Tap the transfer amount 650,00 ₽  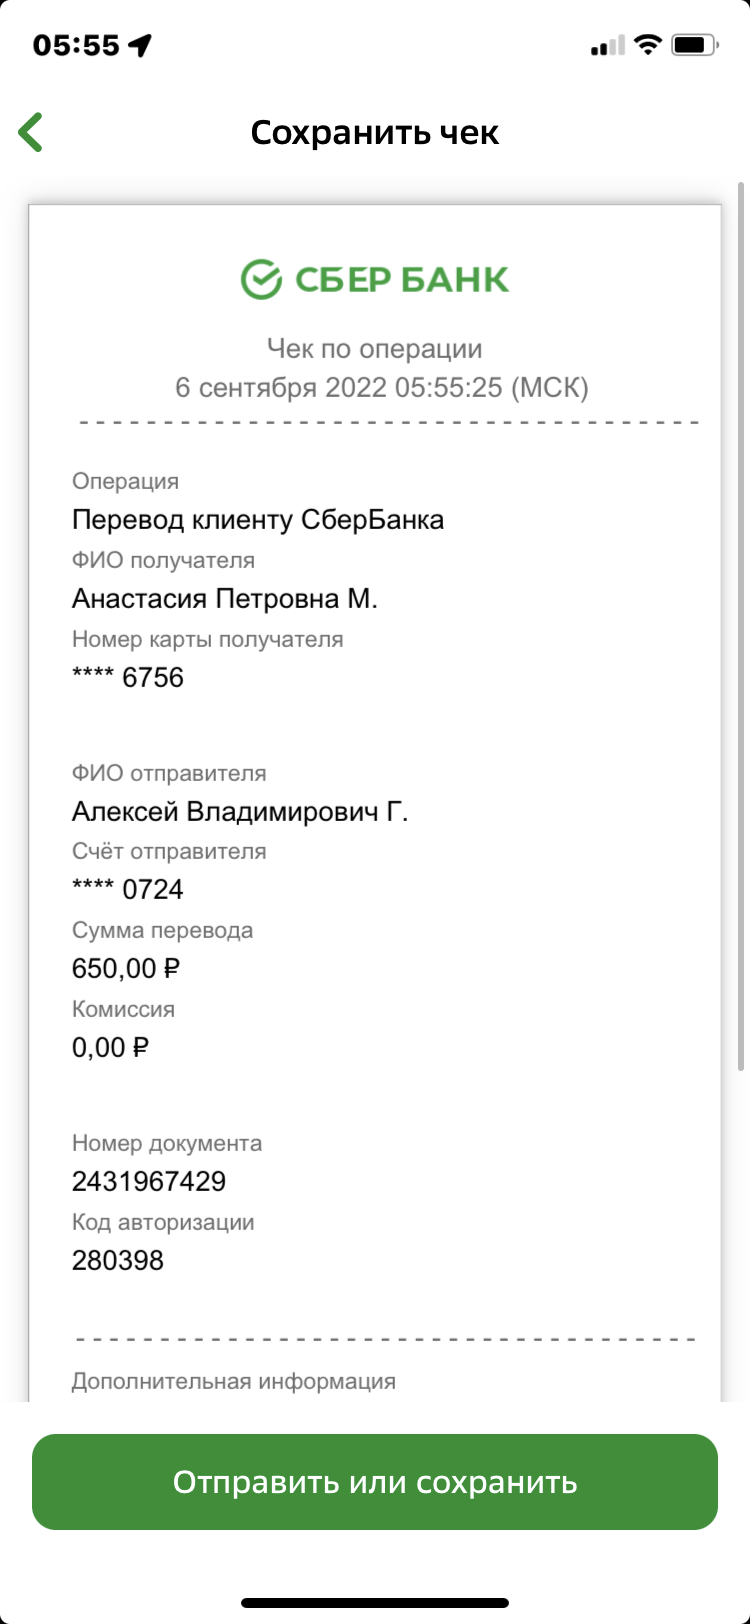click(126, 968)
